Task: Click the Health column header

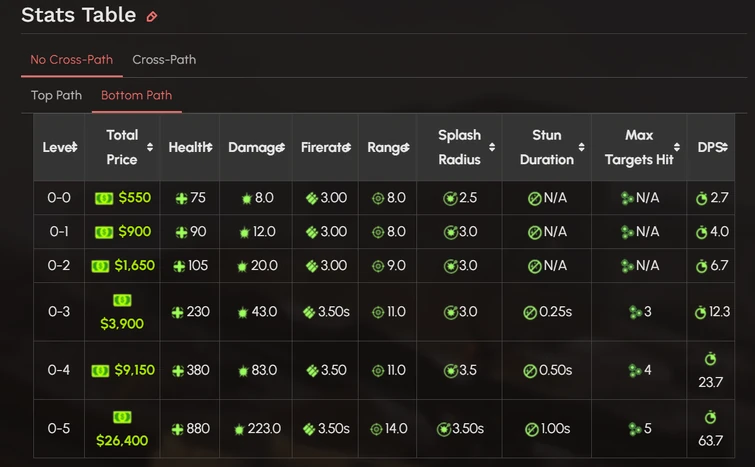Action: click(190, 147)
